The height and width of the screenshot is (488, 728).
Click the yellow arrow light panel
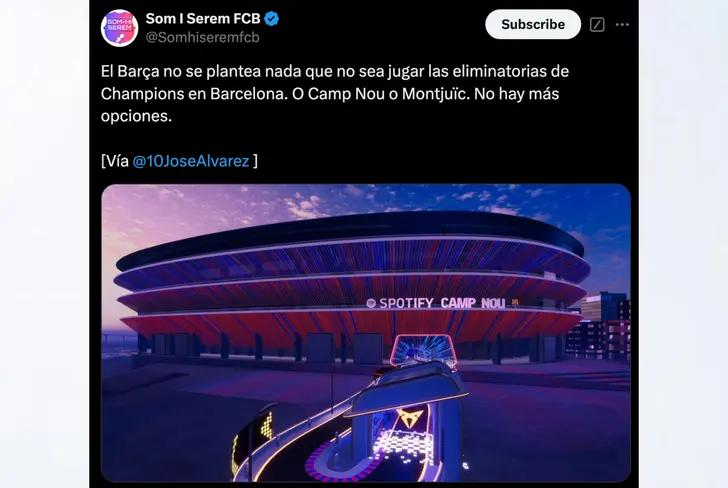coord(266,426)
